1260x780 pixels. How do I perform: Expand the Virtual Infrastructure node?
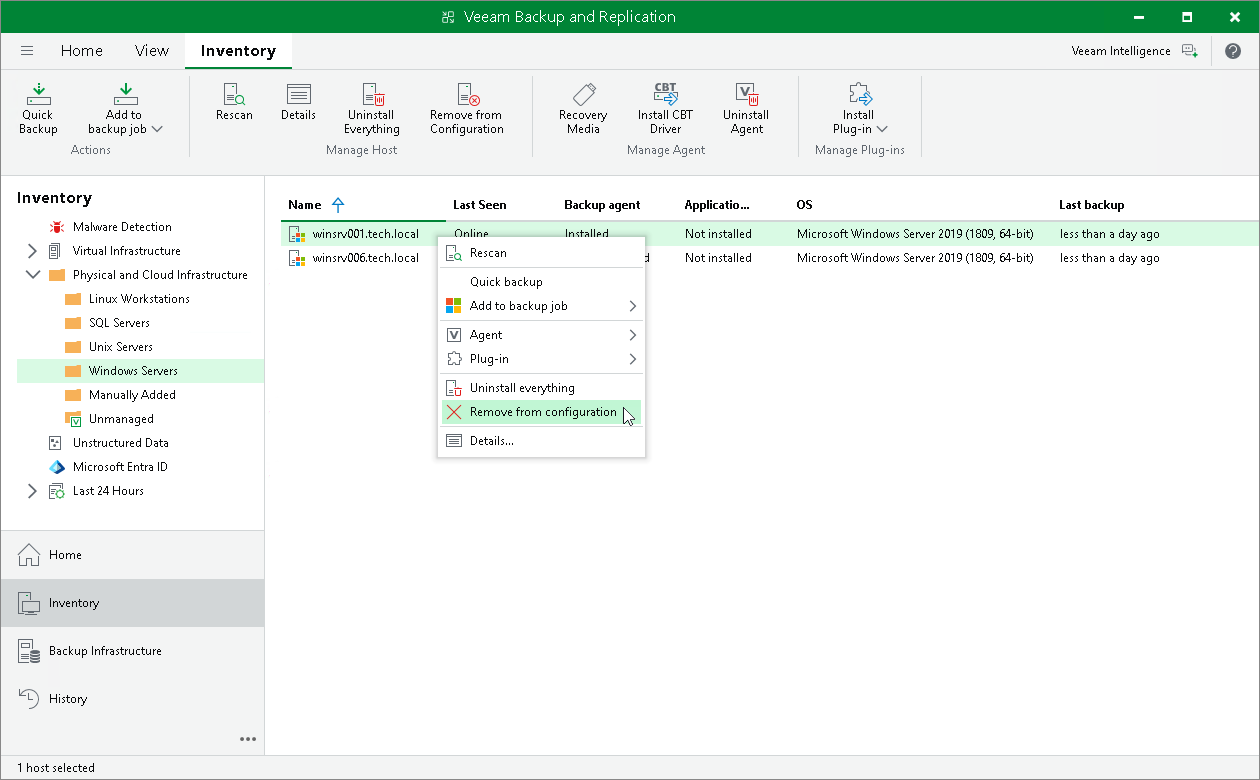(32, 251)
